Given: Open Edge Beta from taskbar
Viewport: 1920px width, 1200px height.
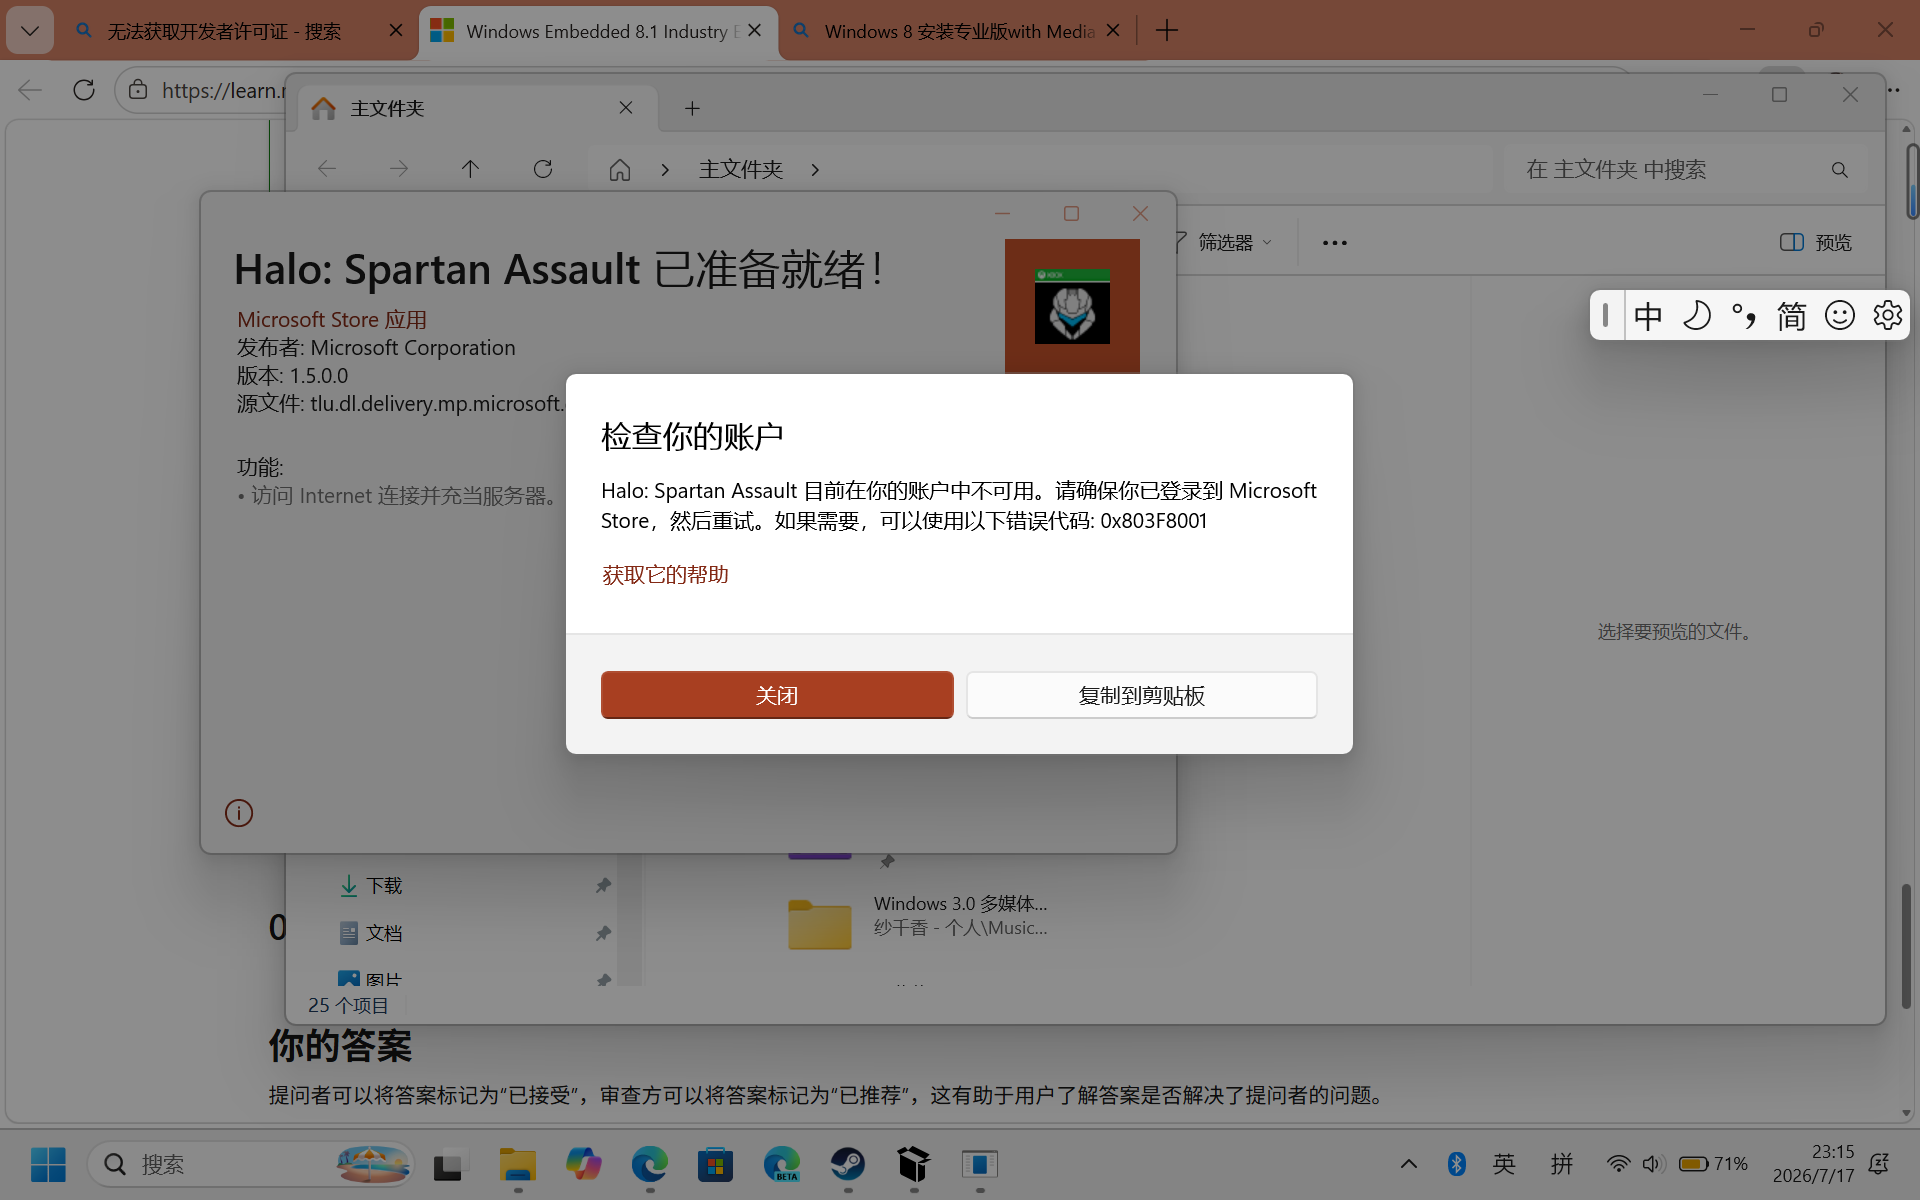Looking at the screenshot, I should [x=782, y=1164].
